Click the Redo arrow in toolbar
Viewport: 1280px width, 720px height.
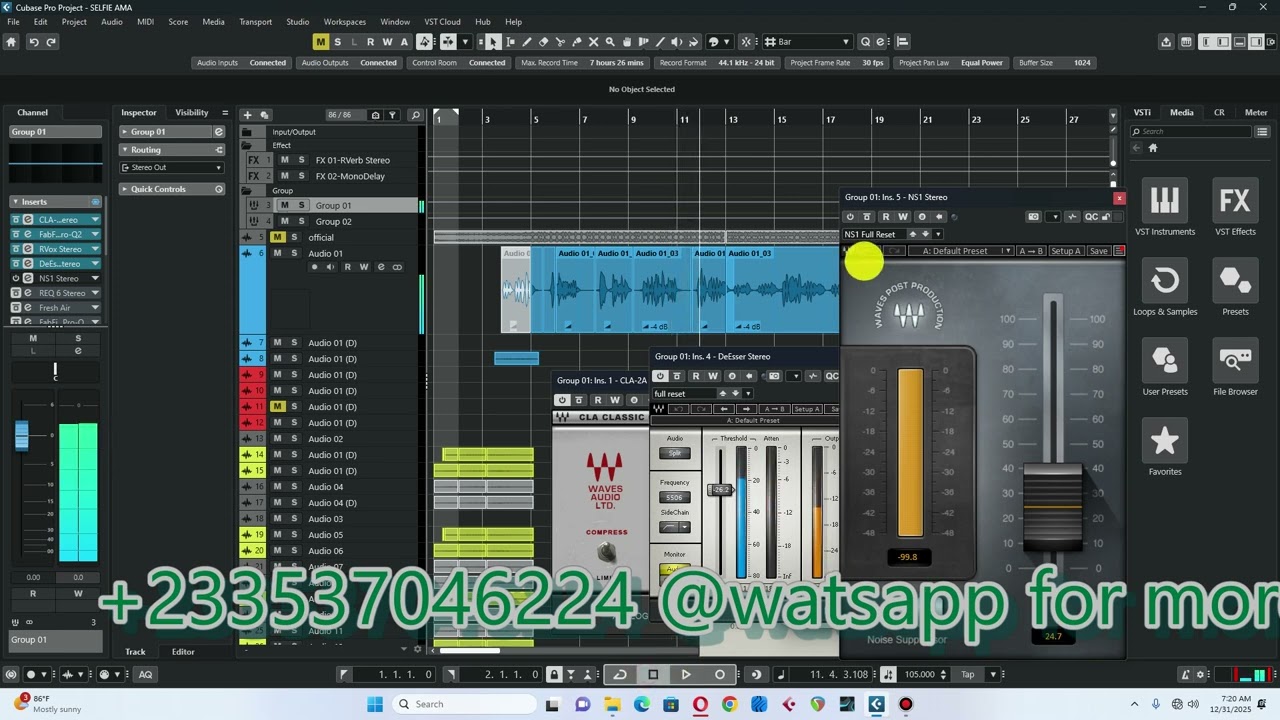(x=51, y=42)
